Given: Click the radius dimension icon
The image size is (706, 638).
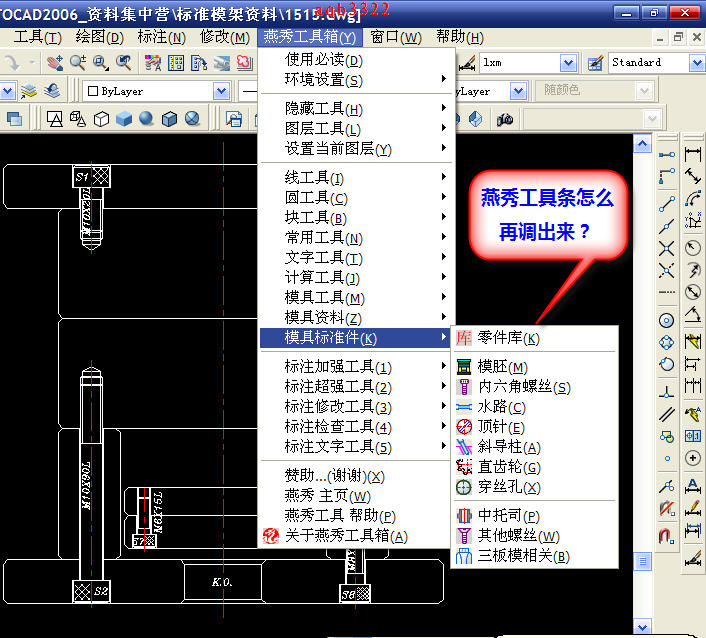Looking at the screenshot, I should tap(692, 247).
